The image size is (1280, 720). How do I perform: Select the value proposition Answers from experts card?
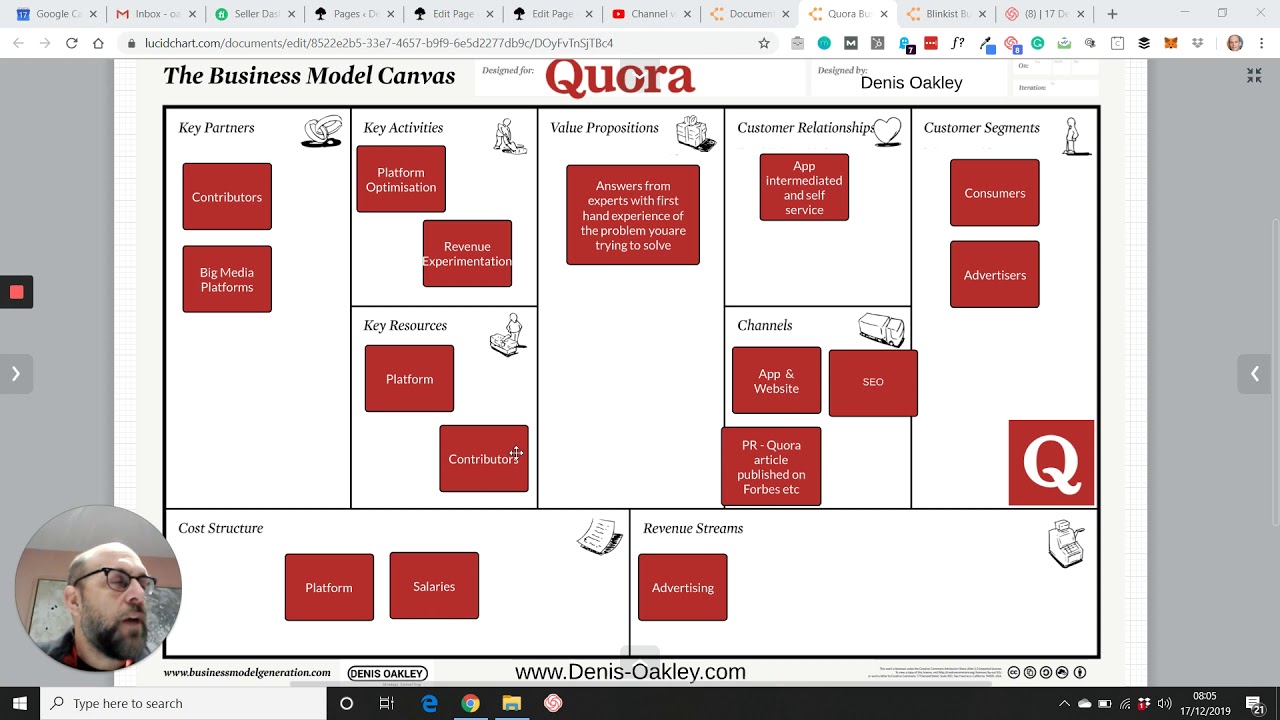(x=633, y=215)
